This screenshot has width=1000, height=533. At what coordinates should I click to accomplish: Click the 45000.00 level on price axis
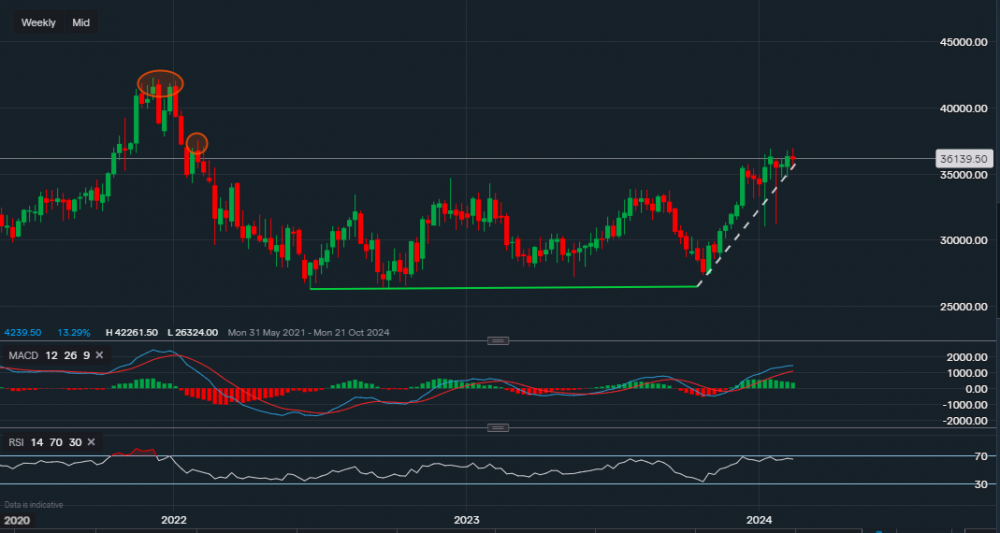[961, 42]
